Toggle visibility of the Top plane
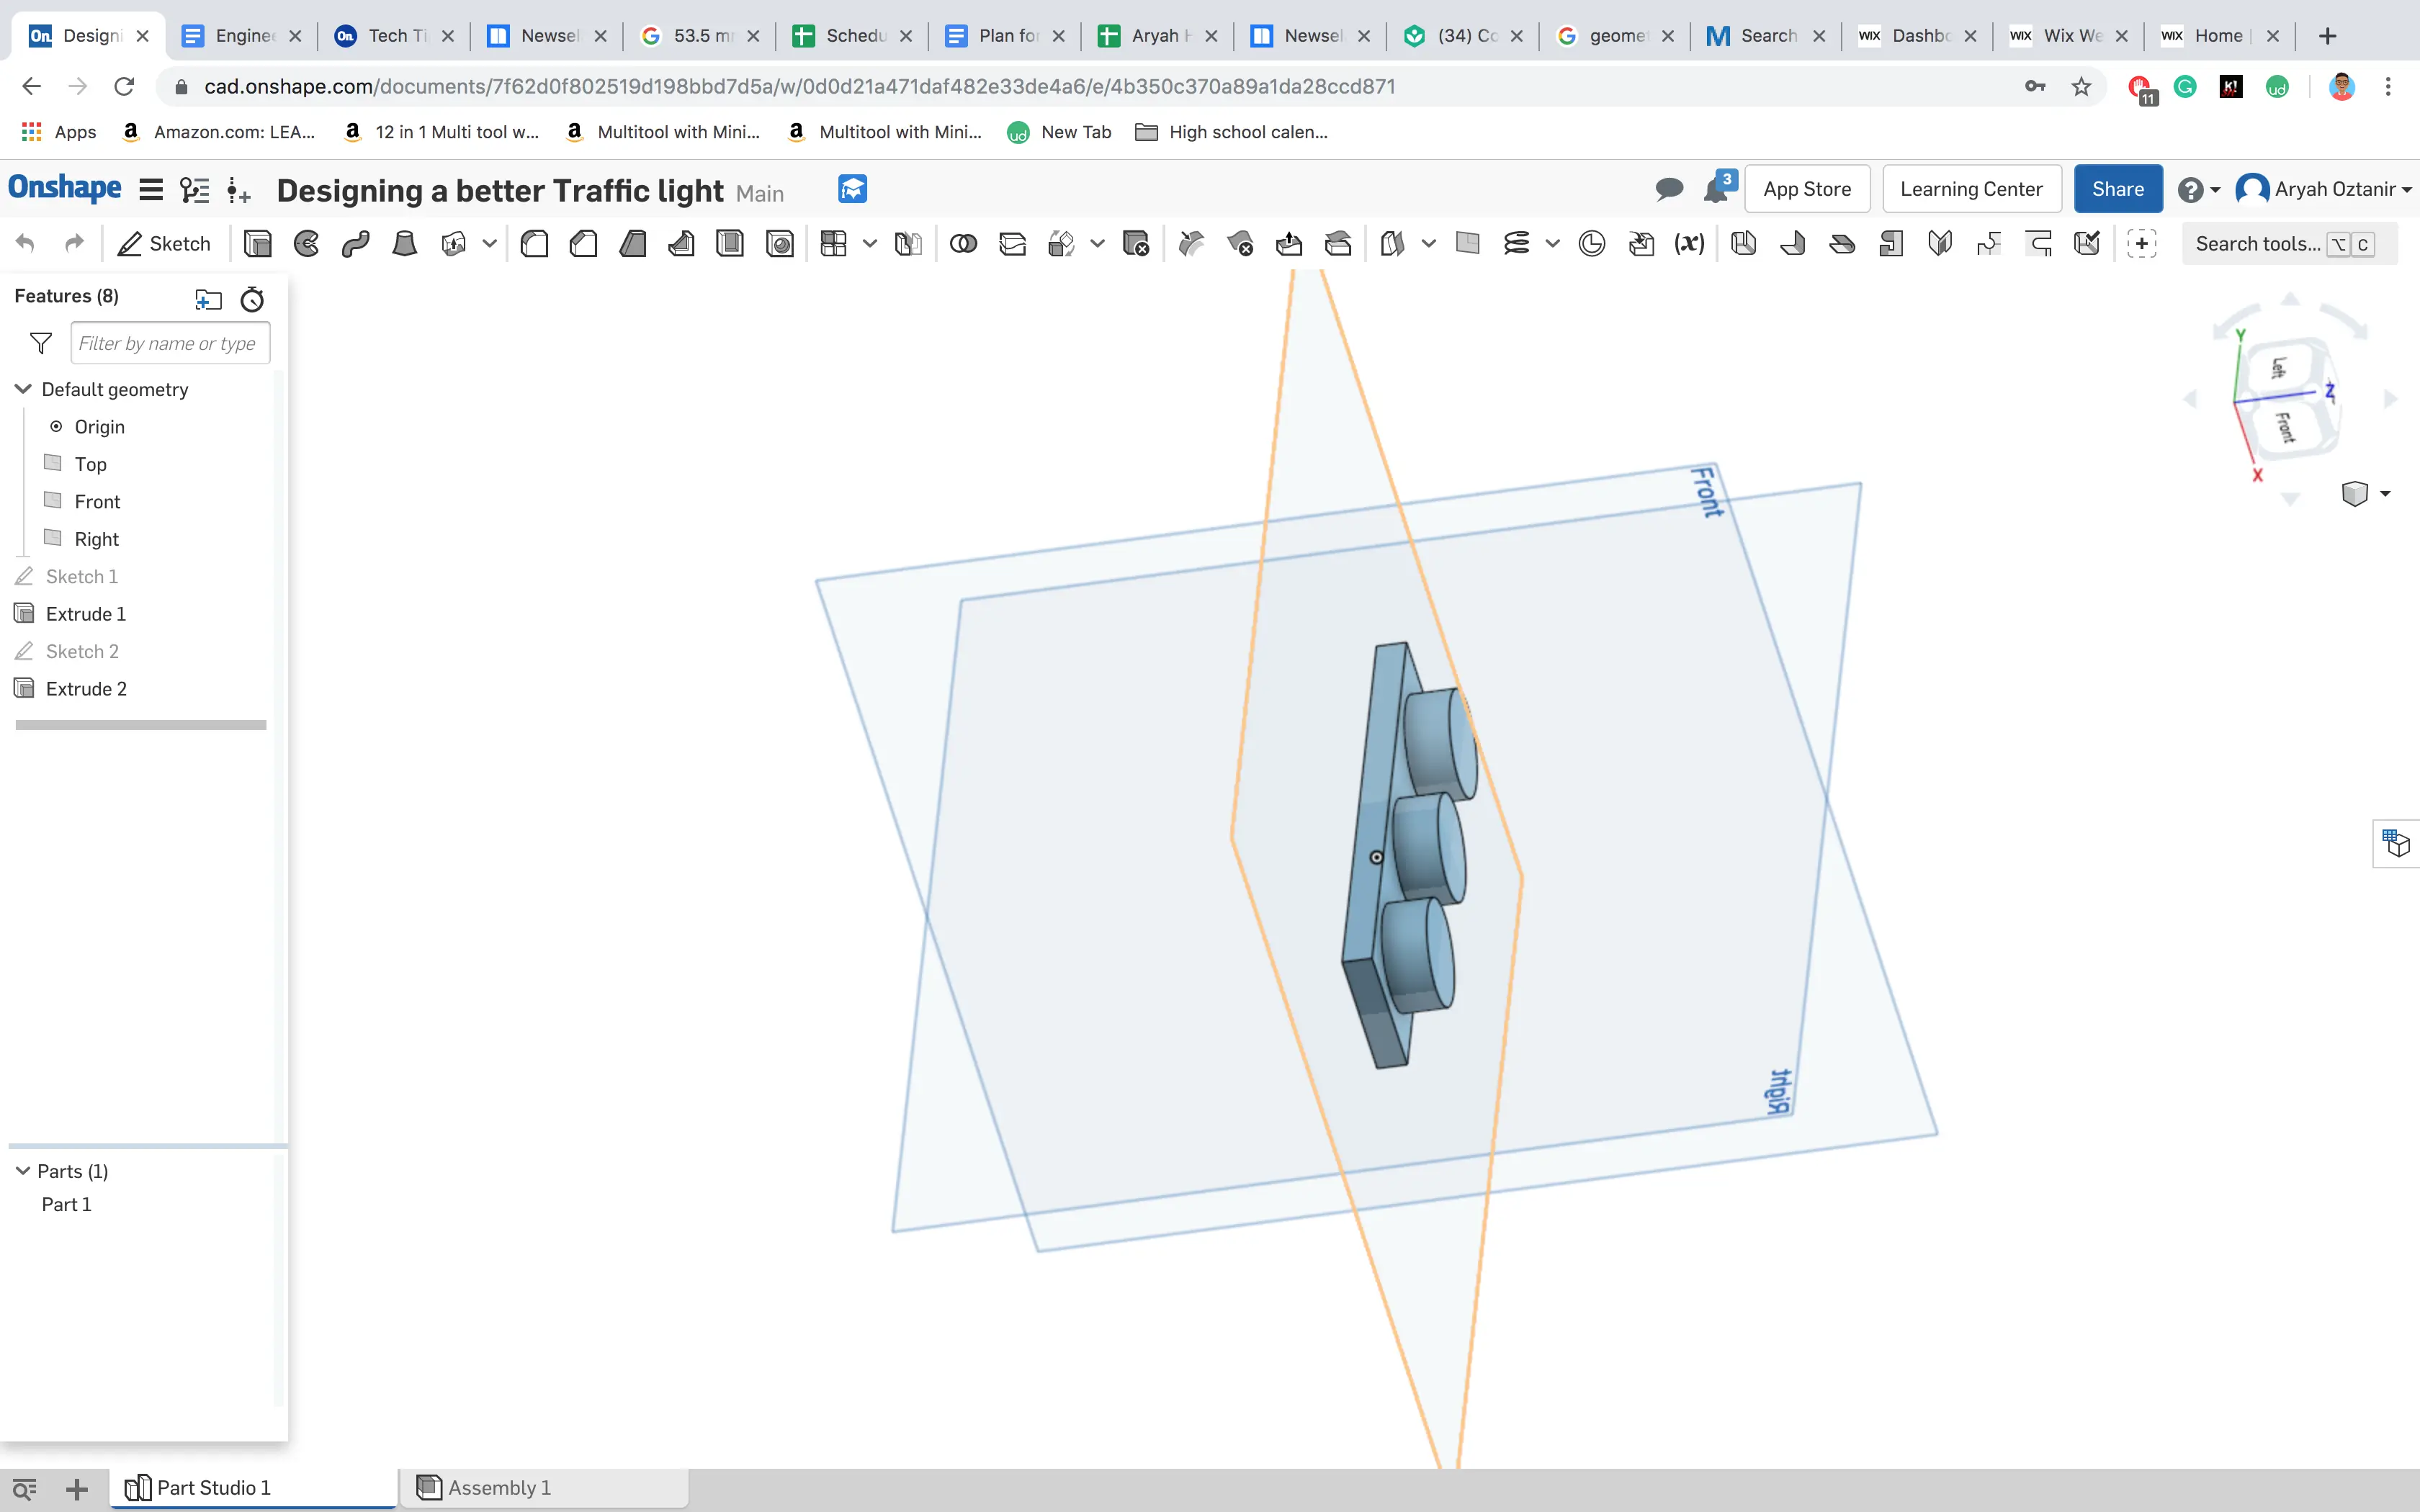 tap(53, 463)
